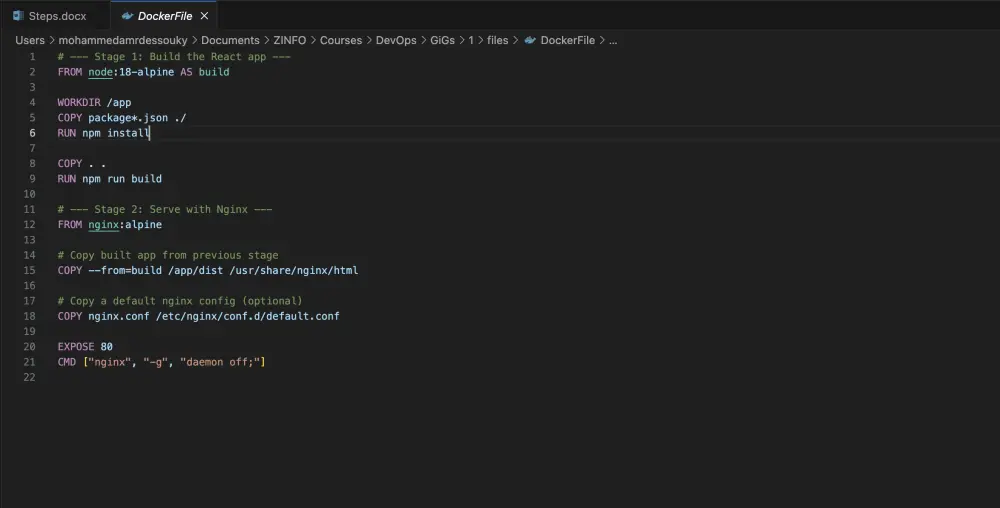Open the DevOps breadcrumb folder

[395, 40]
